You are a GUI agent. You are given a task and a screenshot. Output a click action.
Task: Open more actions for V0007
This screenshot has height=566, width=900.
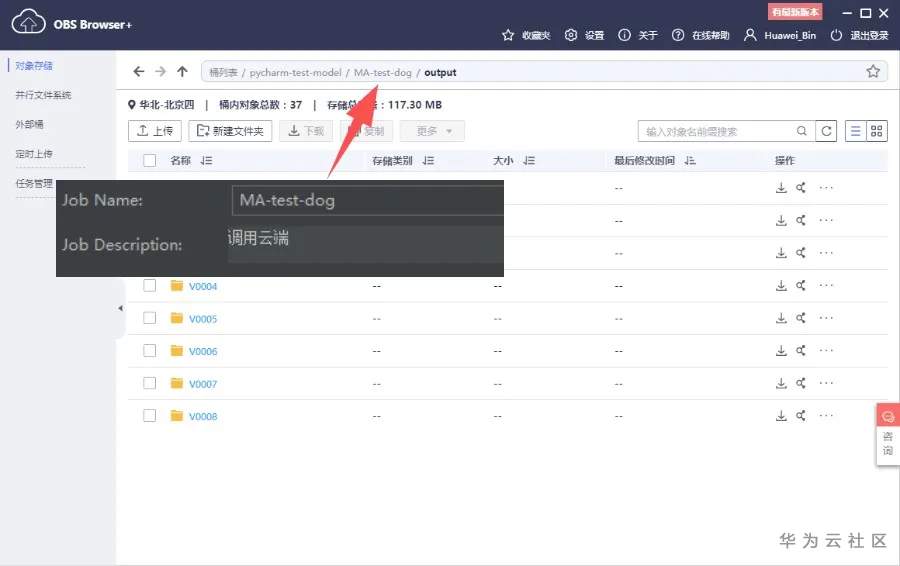tap(825, 383)
